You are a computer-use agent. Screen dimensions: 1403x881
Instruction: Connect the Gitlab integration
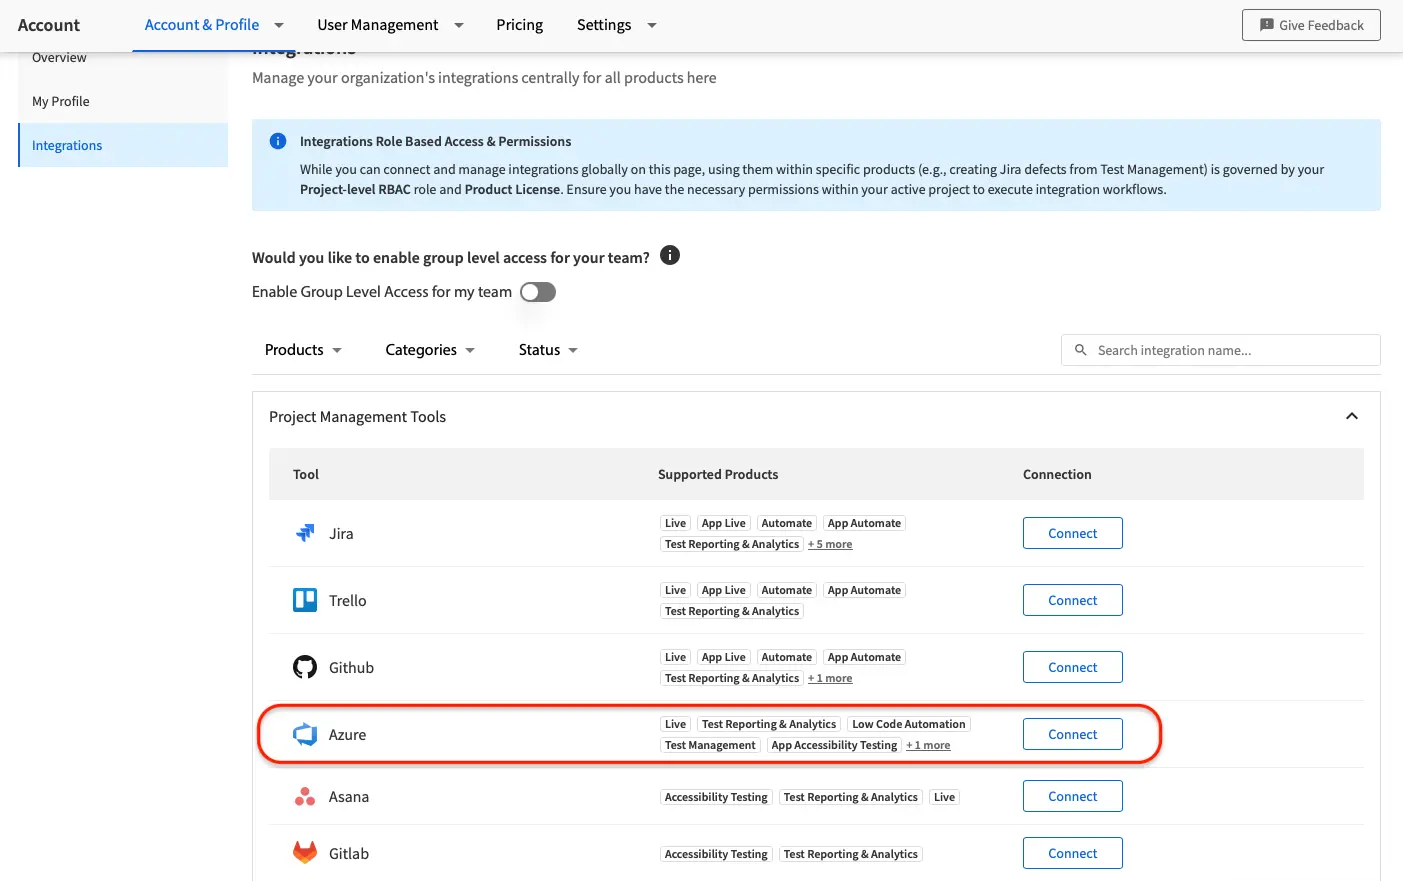[1073, 853]
